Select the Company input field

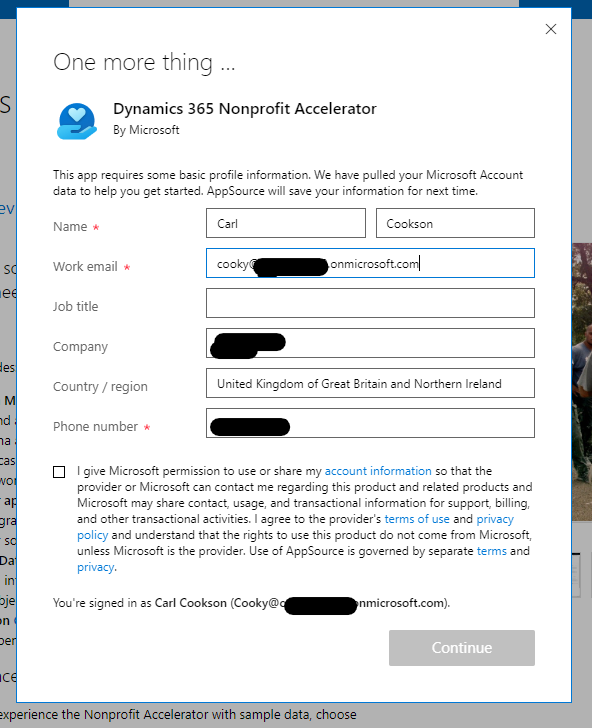point(370,343)
